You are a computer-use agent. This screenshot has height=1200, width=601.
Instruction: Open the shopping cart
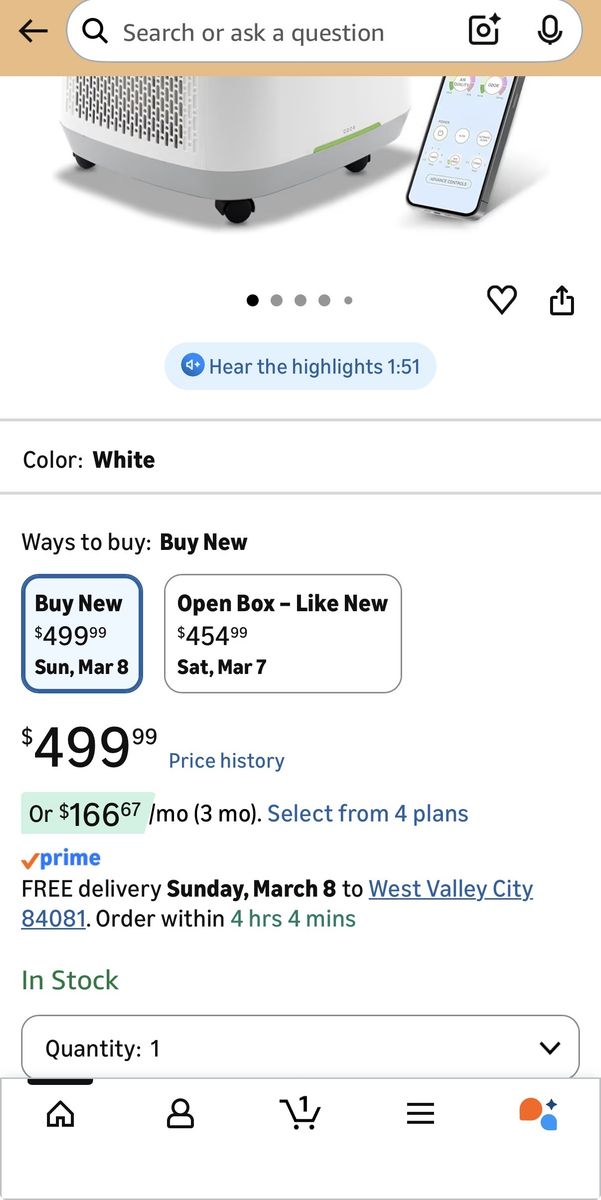[x=300, y=1113]
